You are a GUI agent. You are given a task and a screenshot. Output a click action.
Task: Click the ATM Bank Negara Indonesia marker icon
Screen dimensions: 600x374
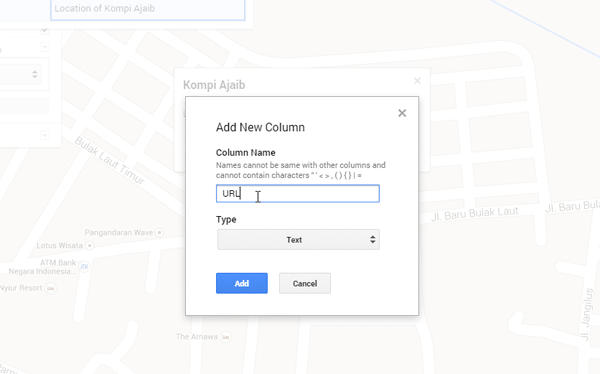click(x=84, y=266)
